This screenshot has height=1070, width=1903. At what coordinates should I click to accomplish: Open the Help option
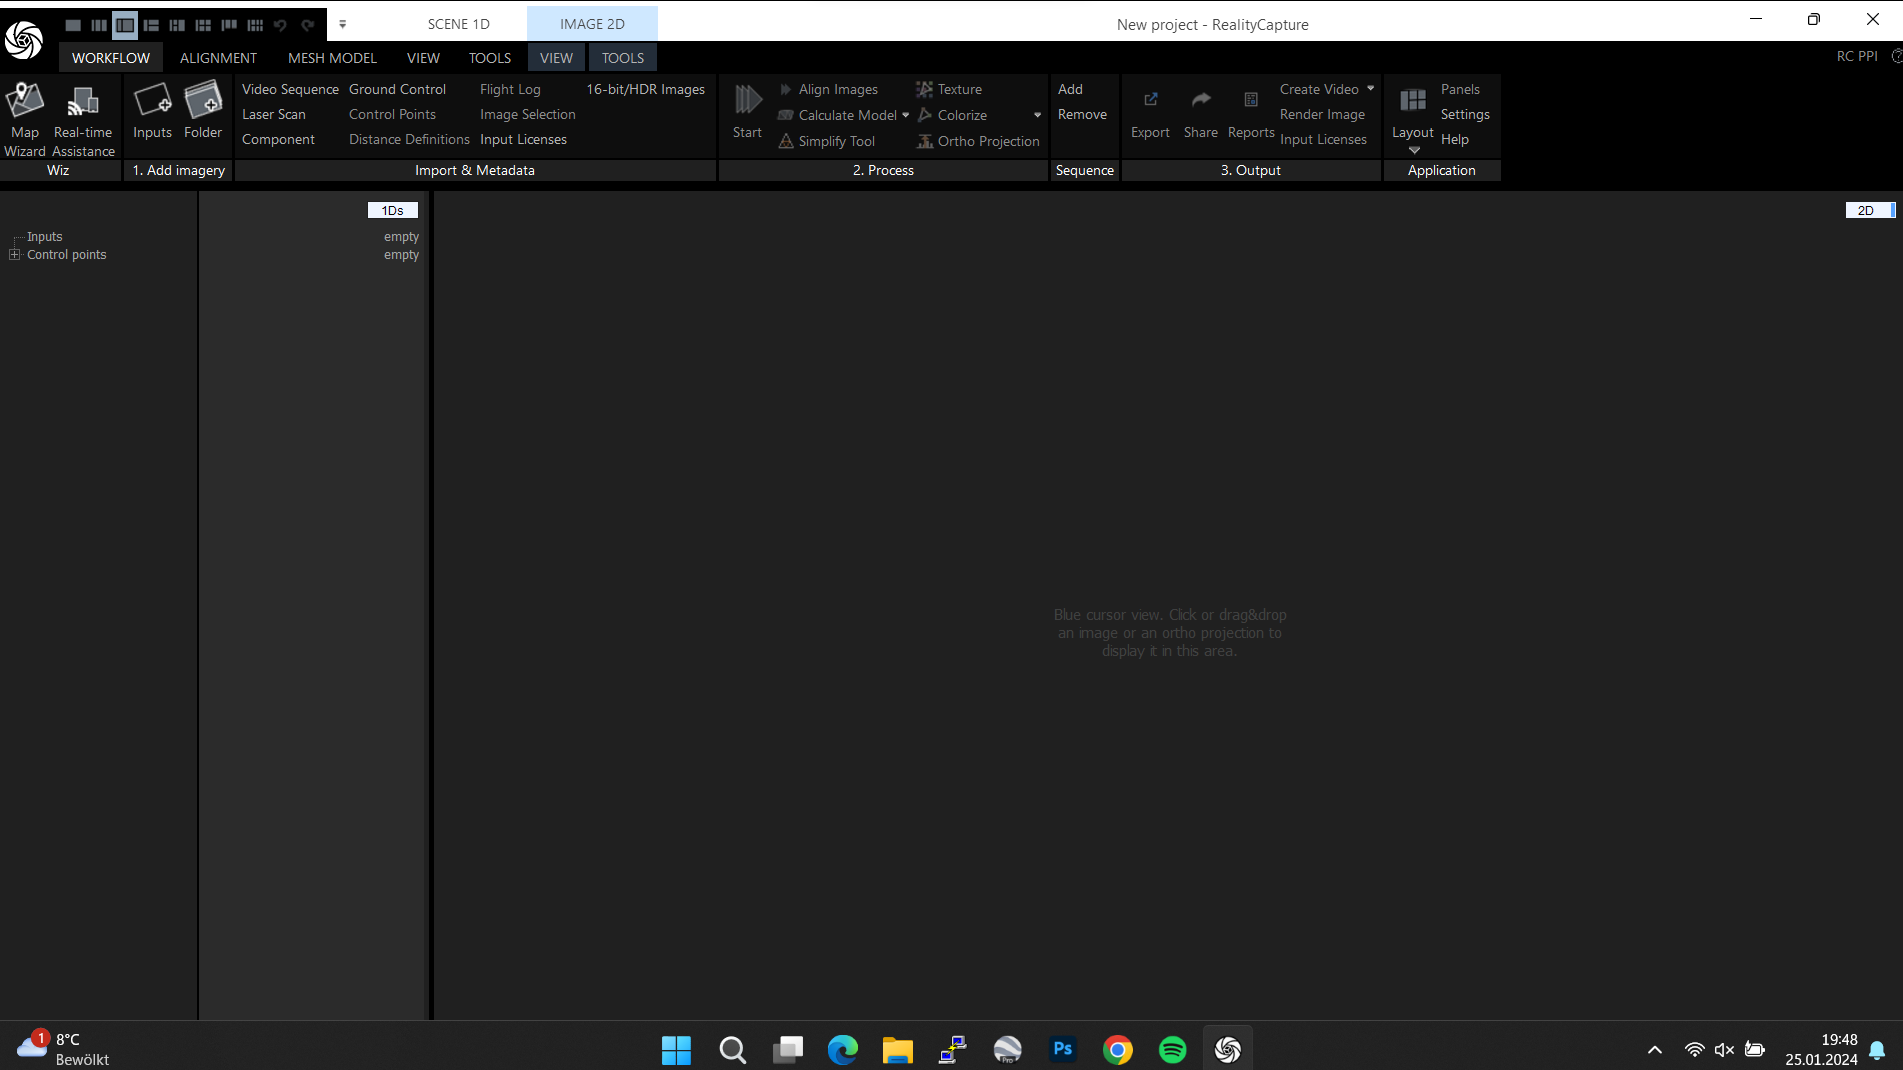pyautogui.click(x=1454, y=139)
